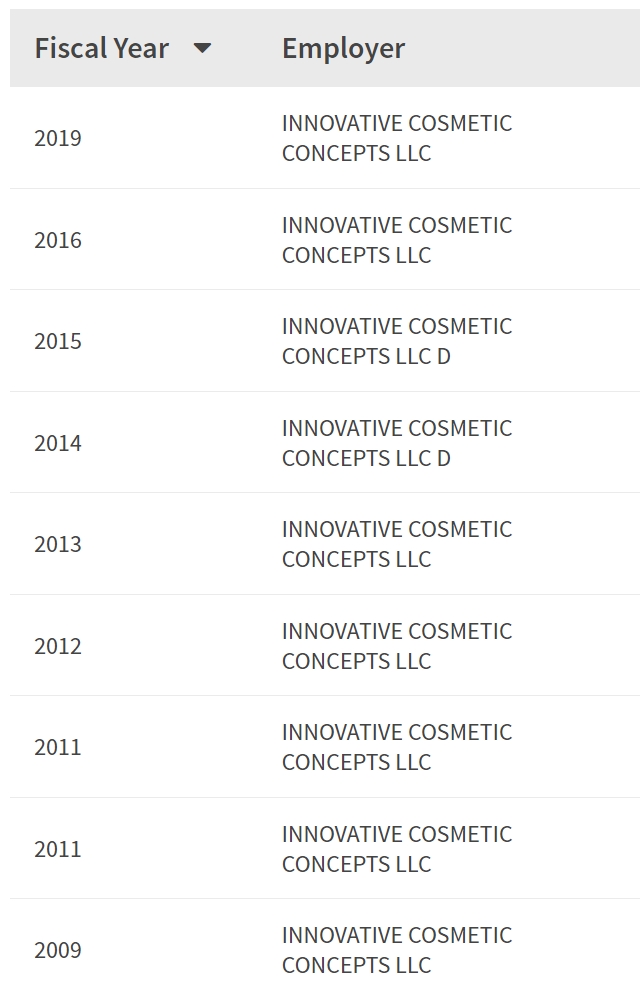Select the 2016 fiscal year cell
The width and height of the screenshot is (640, 998).
click(x=58, y=240)
